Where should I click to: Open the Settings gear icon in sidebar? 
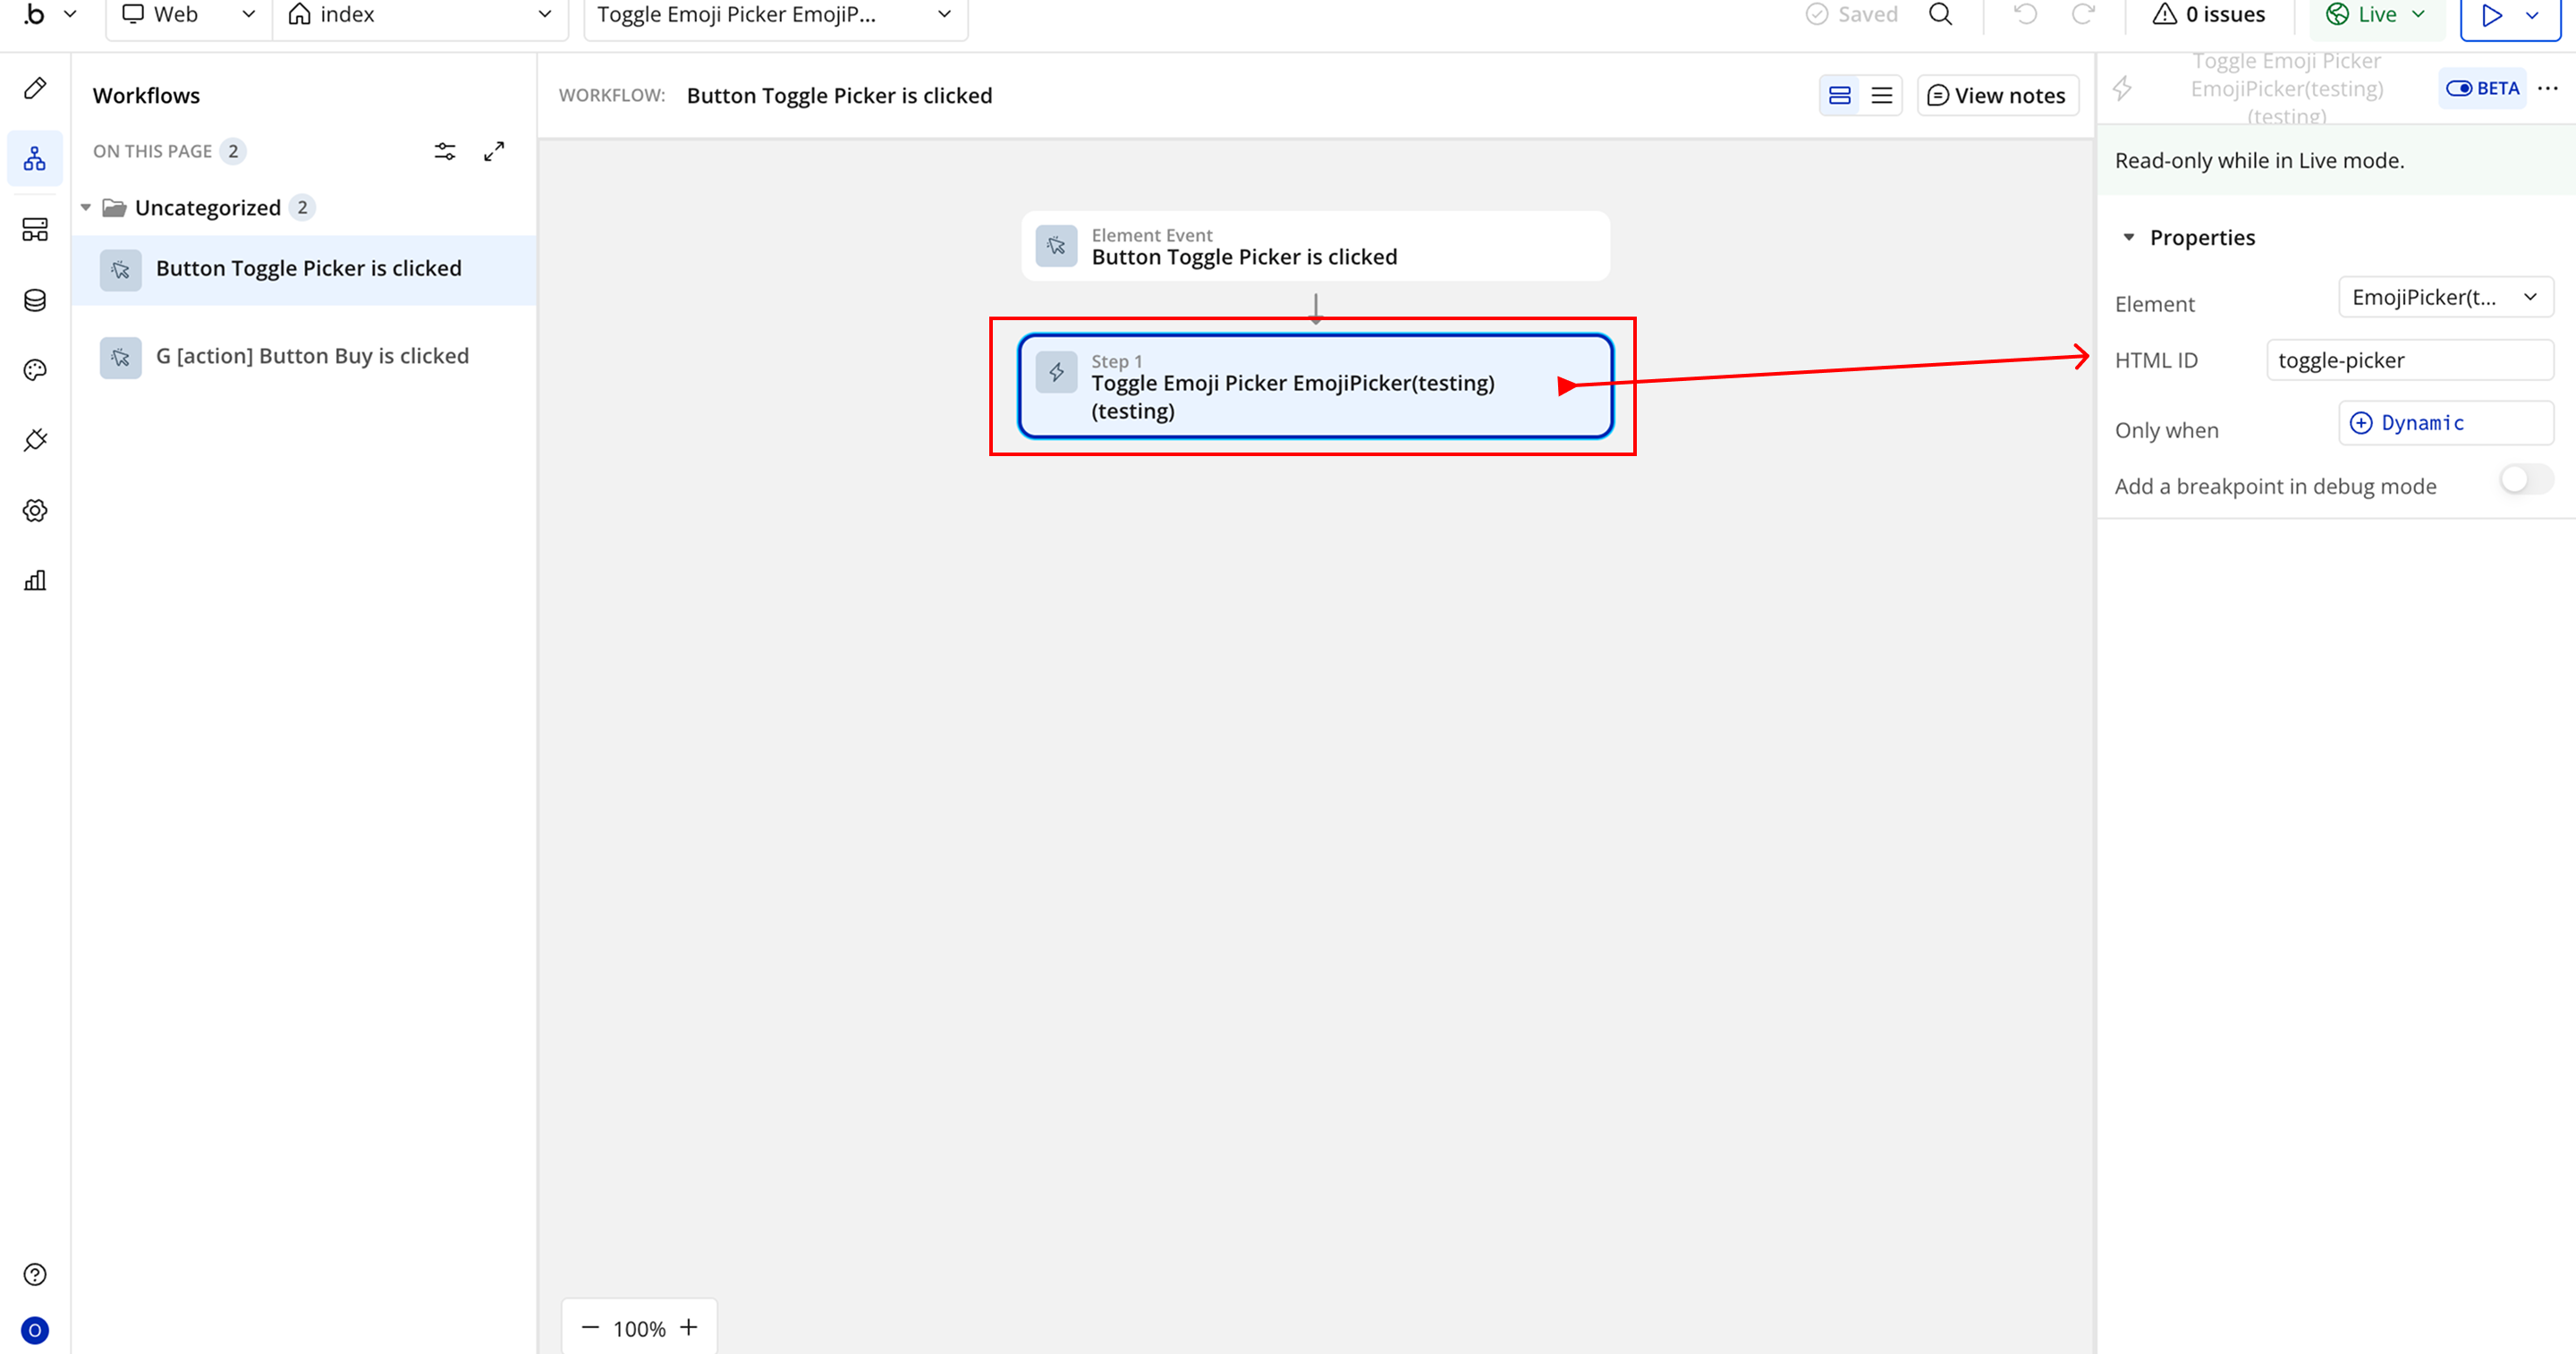(x=35, y=511)
